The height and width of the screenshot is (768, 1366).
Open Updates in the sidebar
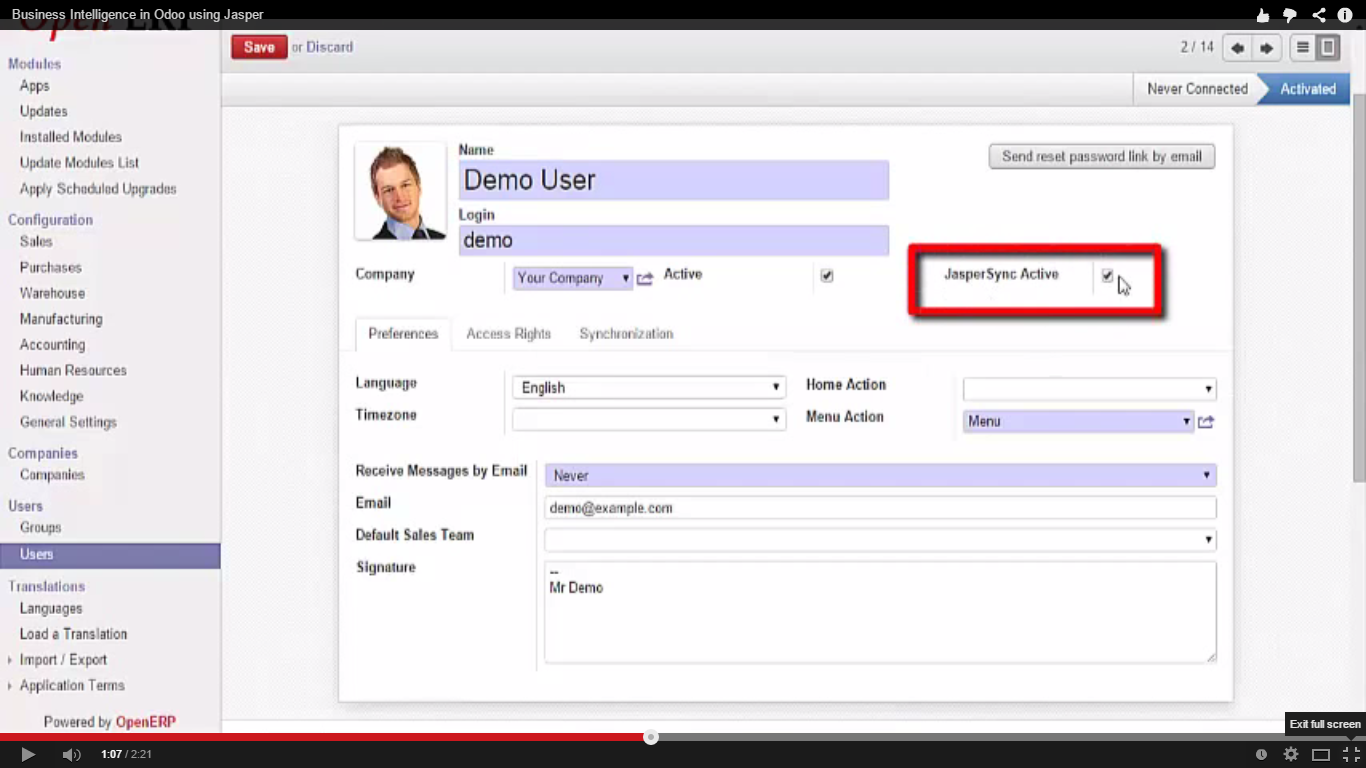click(x=44, y=111)
